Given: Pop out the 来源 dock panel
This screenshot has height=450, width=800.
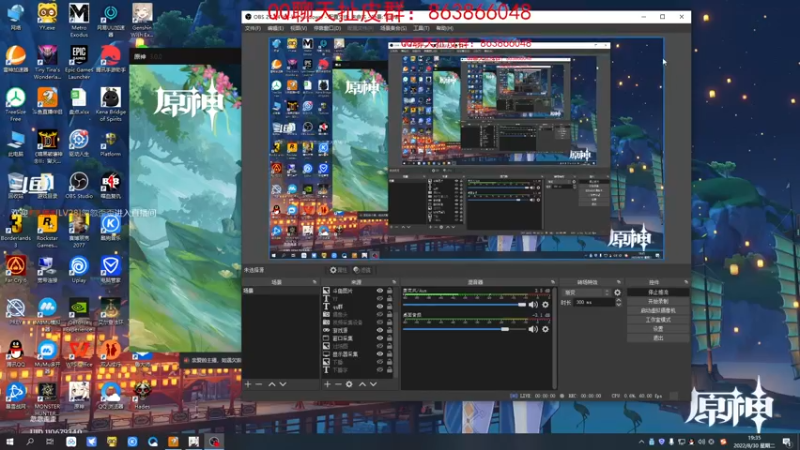Looking at the screenshot, I should point(394,282).
